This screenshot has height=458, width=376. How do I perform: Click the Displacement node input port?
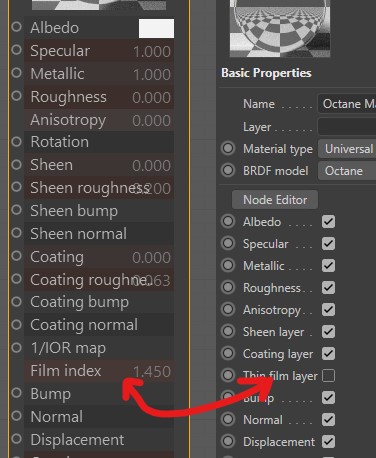[x=16, y=439]
